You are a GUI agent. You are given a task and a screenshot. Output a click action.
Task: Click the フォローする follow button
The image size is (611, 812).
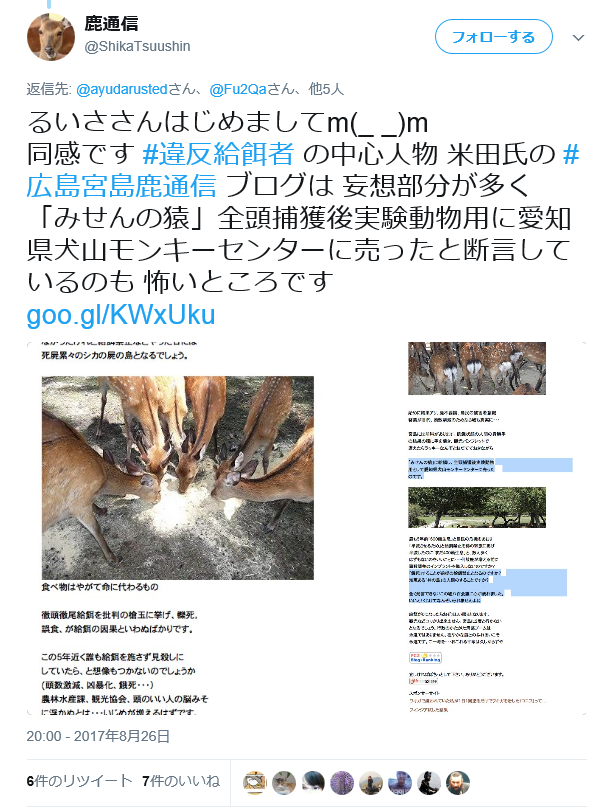pos(493,37)
